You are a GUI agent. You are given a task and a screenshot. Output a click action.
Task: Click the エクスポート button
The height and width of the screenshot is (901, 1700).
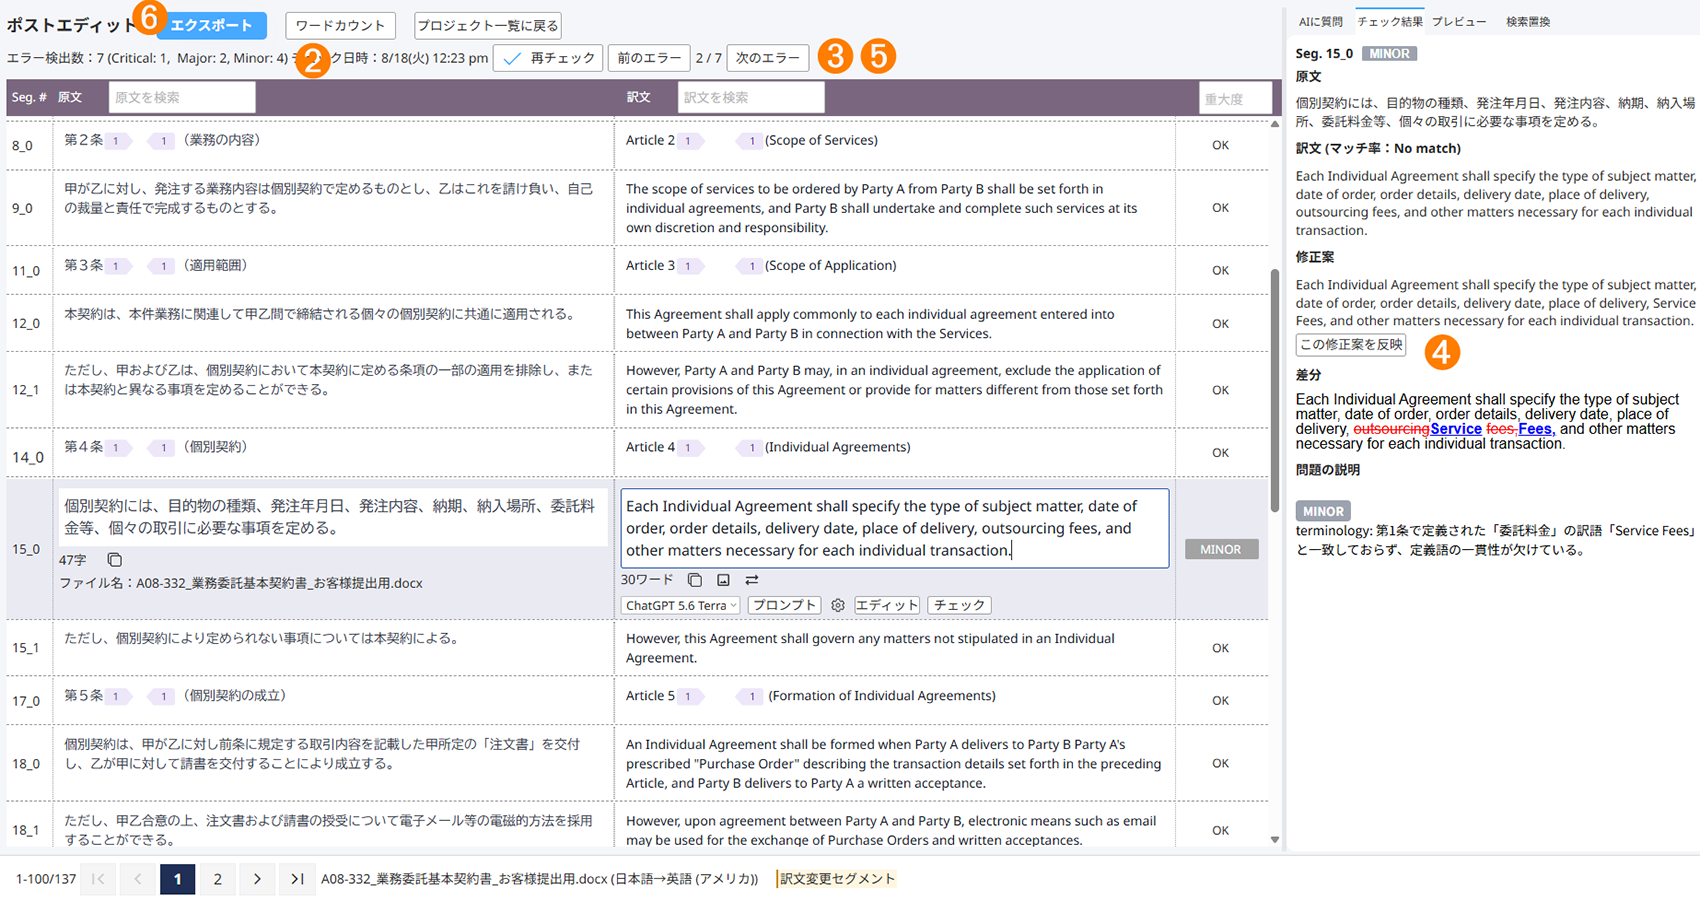click(x=211, y=25)
